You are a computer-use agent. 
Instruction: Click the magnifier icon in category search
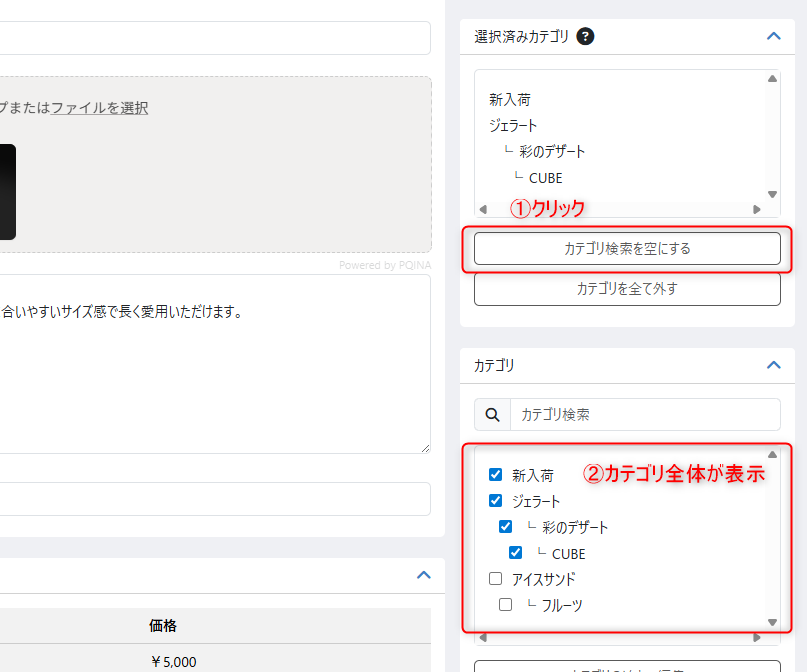point(492,414)
